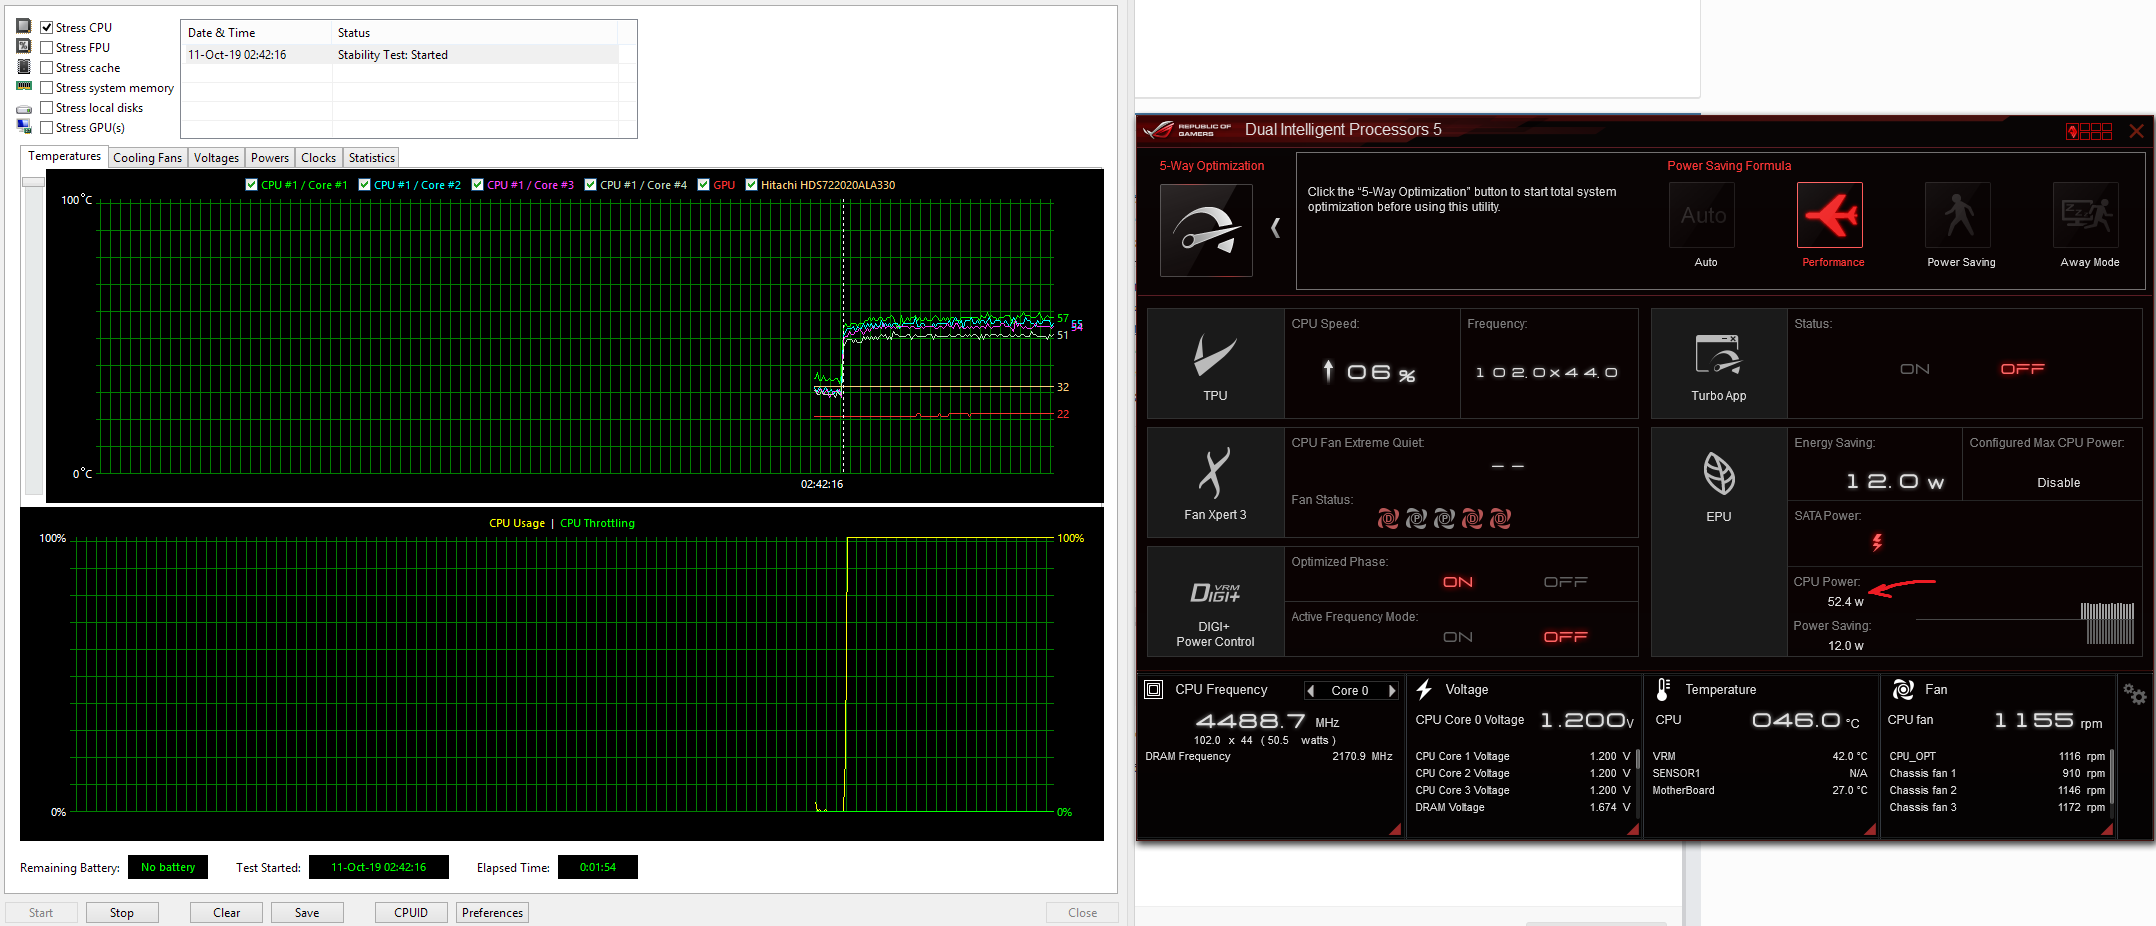Uncheck the Stress CPU checkbox
This screenshot has height=926, width=2156.
[46, 27]
